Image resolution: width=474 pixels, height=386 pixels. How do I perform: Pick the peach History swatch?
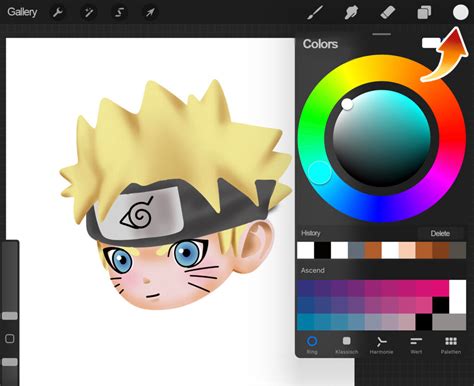(407, 250)
